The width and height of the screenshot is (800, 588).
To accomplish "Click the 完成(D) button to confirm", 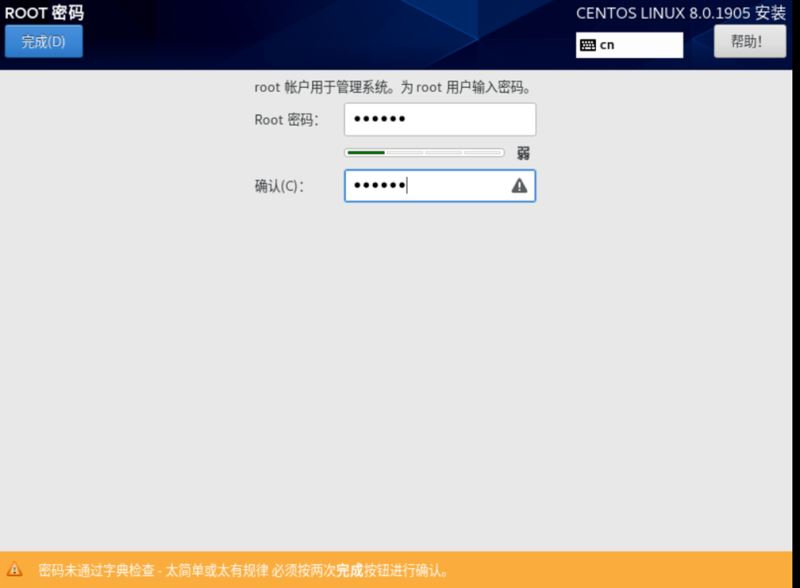I will 43,43.
